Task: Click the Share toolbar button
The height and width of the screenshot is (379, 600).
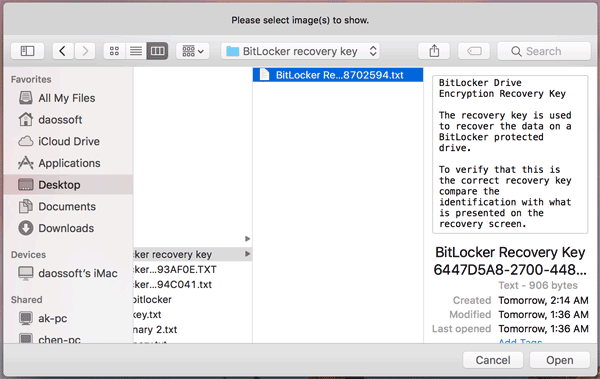Action: pyautogui.click(x=434, y=51)
